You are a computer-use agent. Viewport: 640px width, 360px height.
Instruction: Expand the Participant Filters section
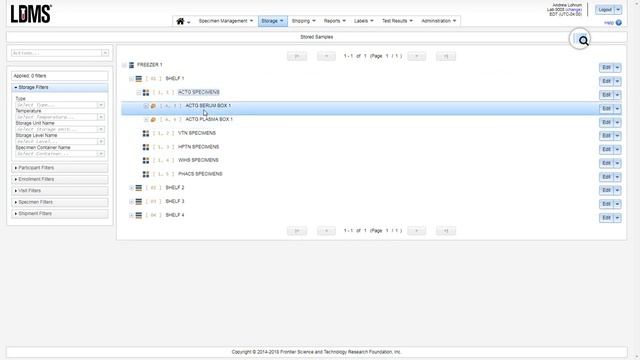(60, 168)
